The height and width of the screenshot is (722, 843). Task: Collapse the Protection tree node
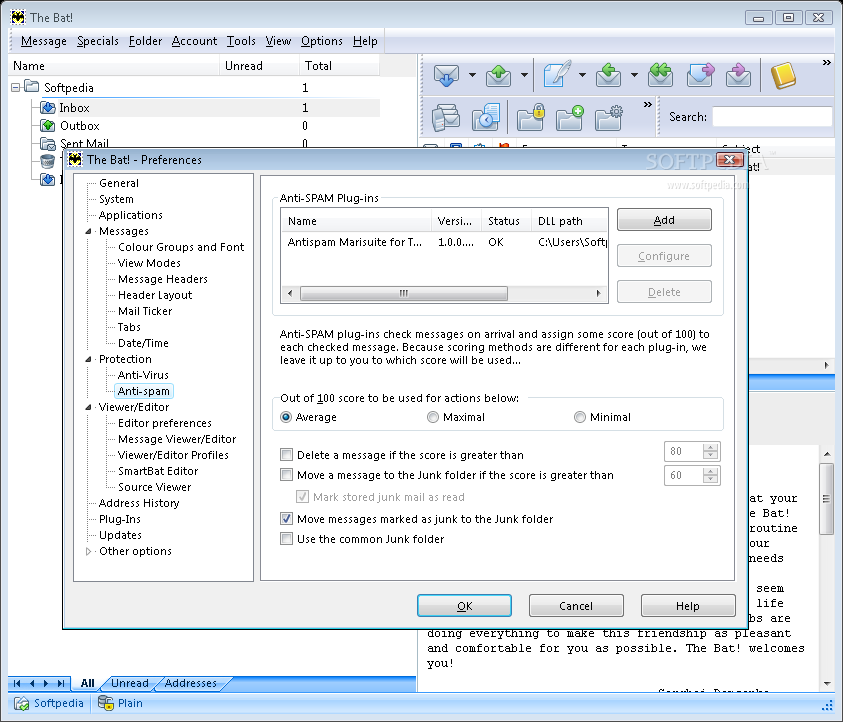88,359
